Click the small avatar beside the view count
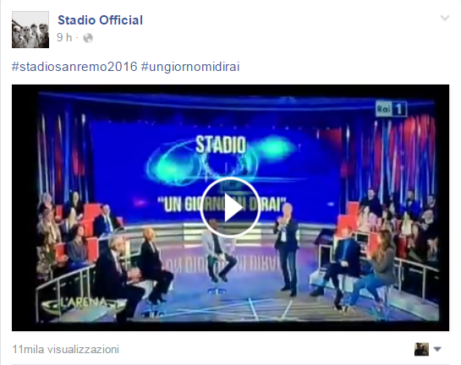 tap(421, 349)
